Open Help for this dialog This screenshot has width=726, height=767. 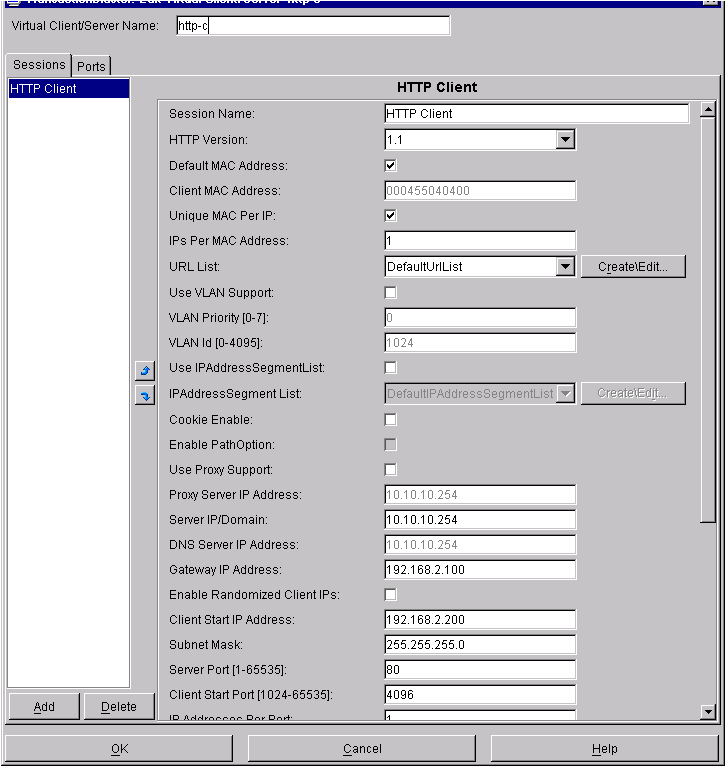point(605,748)
